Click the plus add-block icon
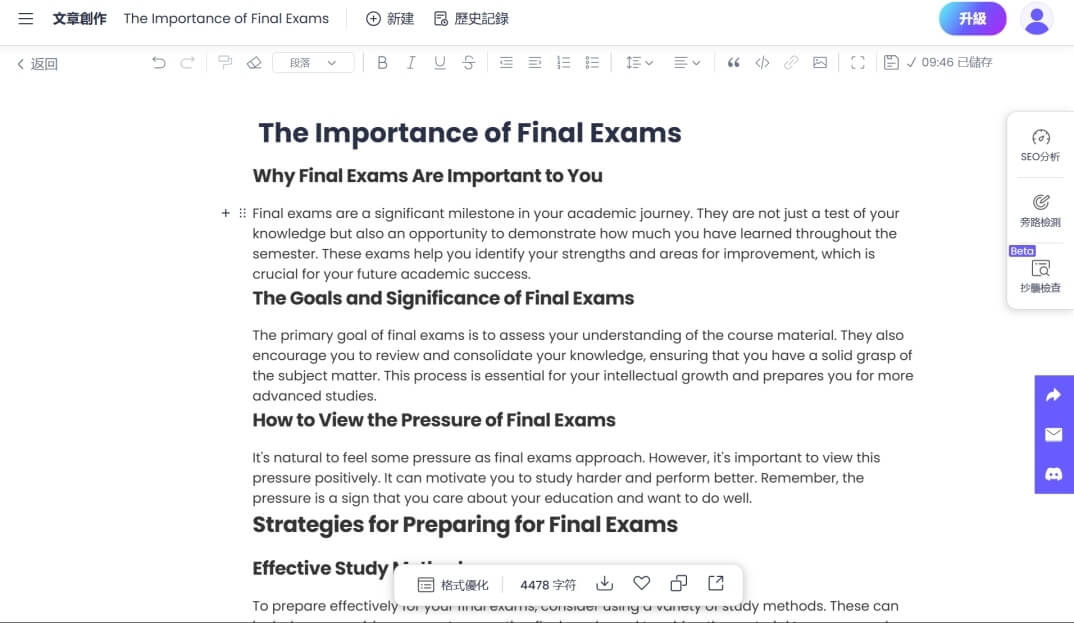 click(x=225, y=214)
